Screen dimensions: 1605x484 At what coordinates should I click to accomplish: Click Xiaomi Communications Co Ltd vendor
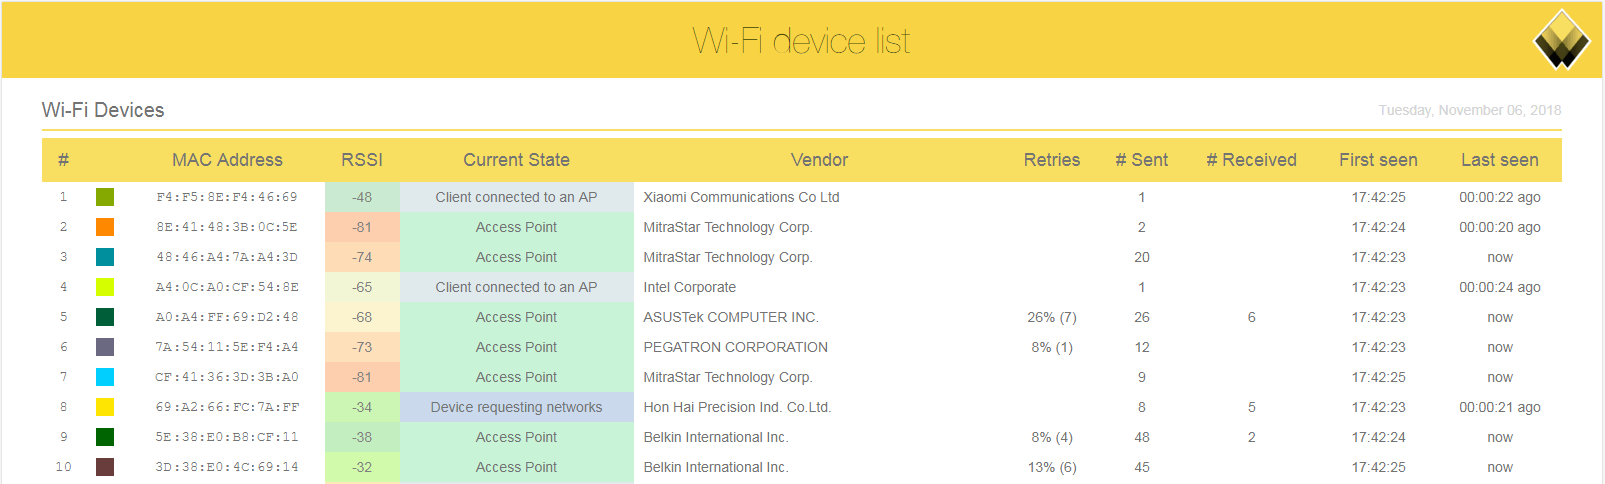tap(741, 197)
